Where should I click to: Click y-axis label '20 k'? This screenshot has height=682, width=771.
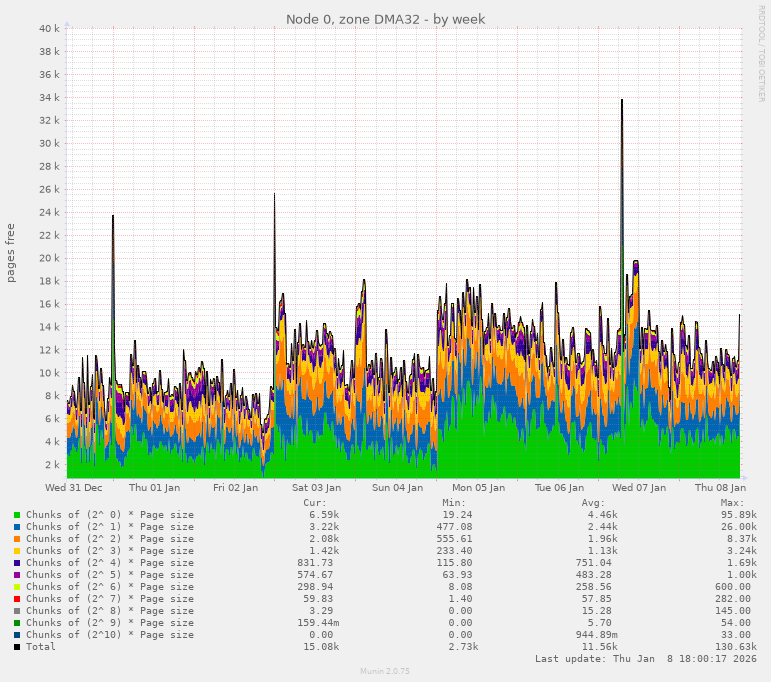click(49, 258)
